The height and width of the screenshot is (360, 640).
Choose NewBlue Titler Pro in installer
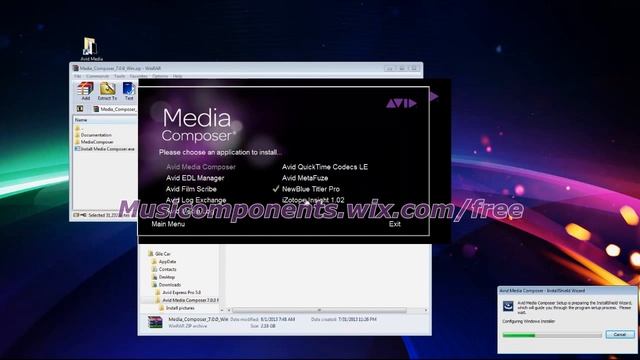point(311,189)
